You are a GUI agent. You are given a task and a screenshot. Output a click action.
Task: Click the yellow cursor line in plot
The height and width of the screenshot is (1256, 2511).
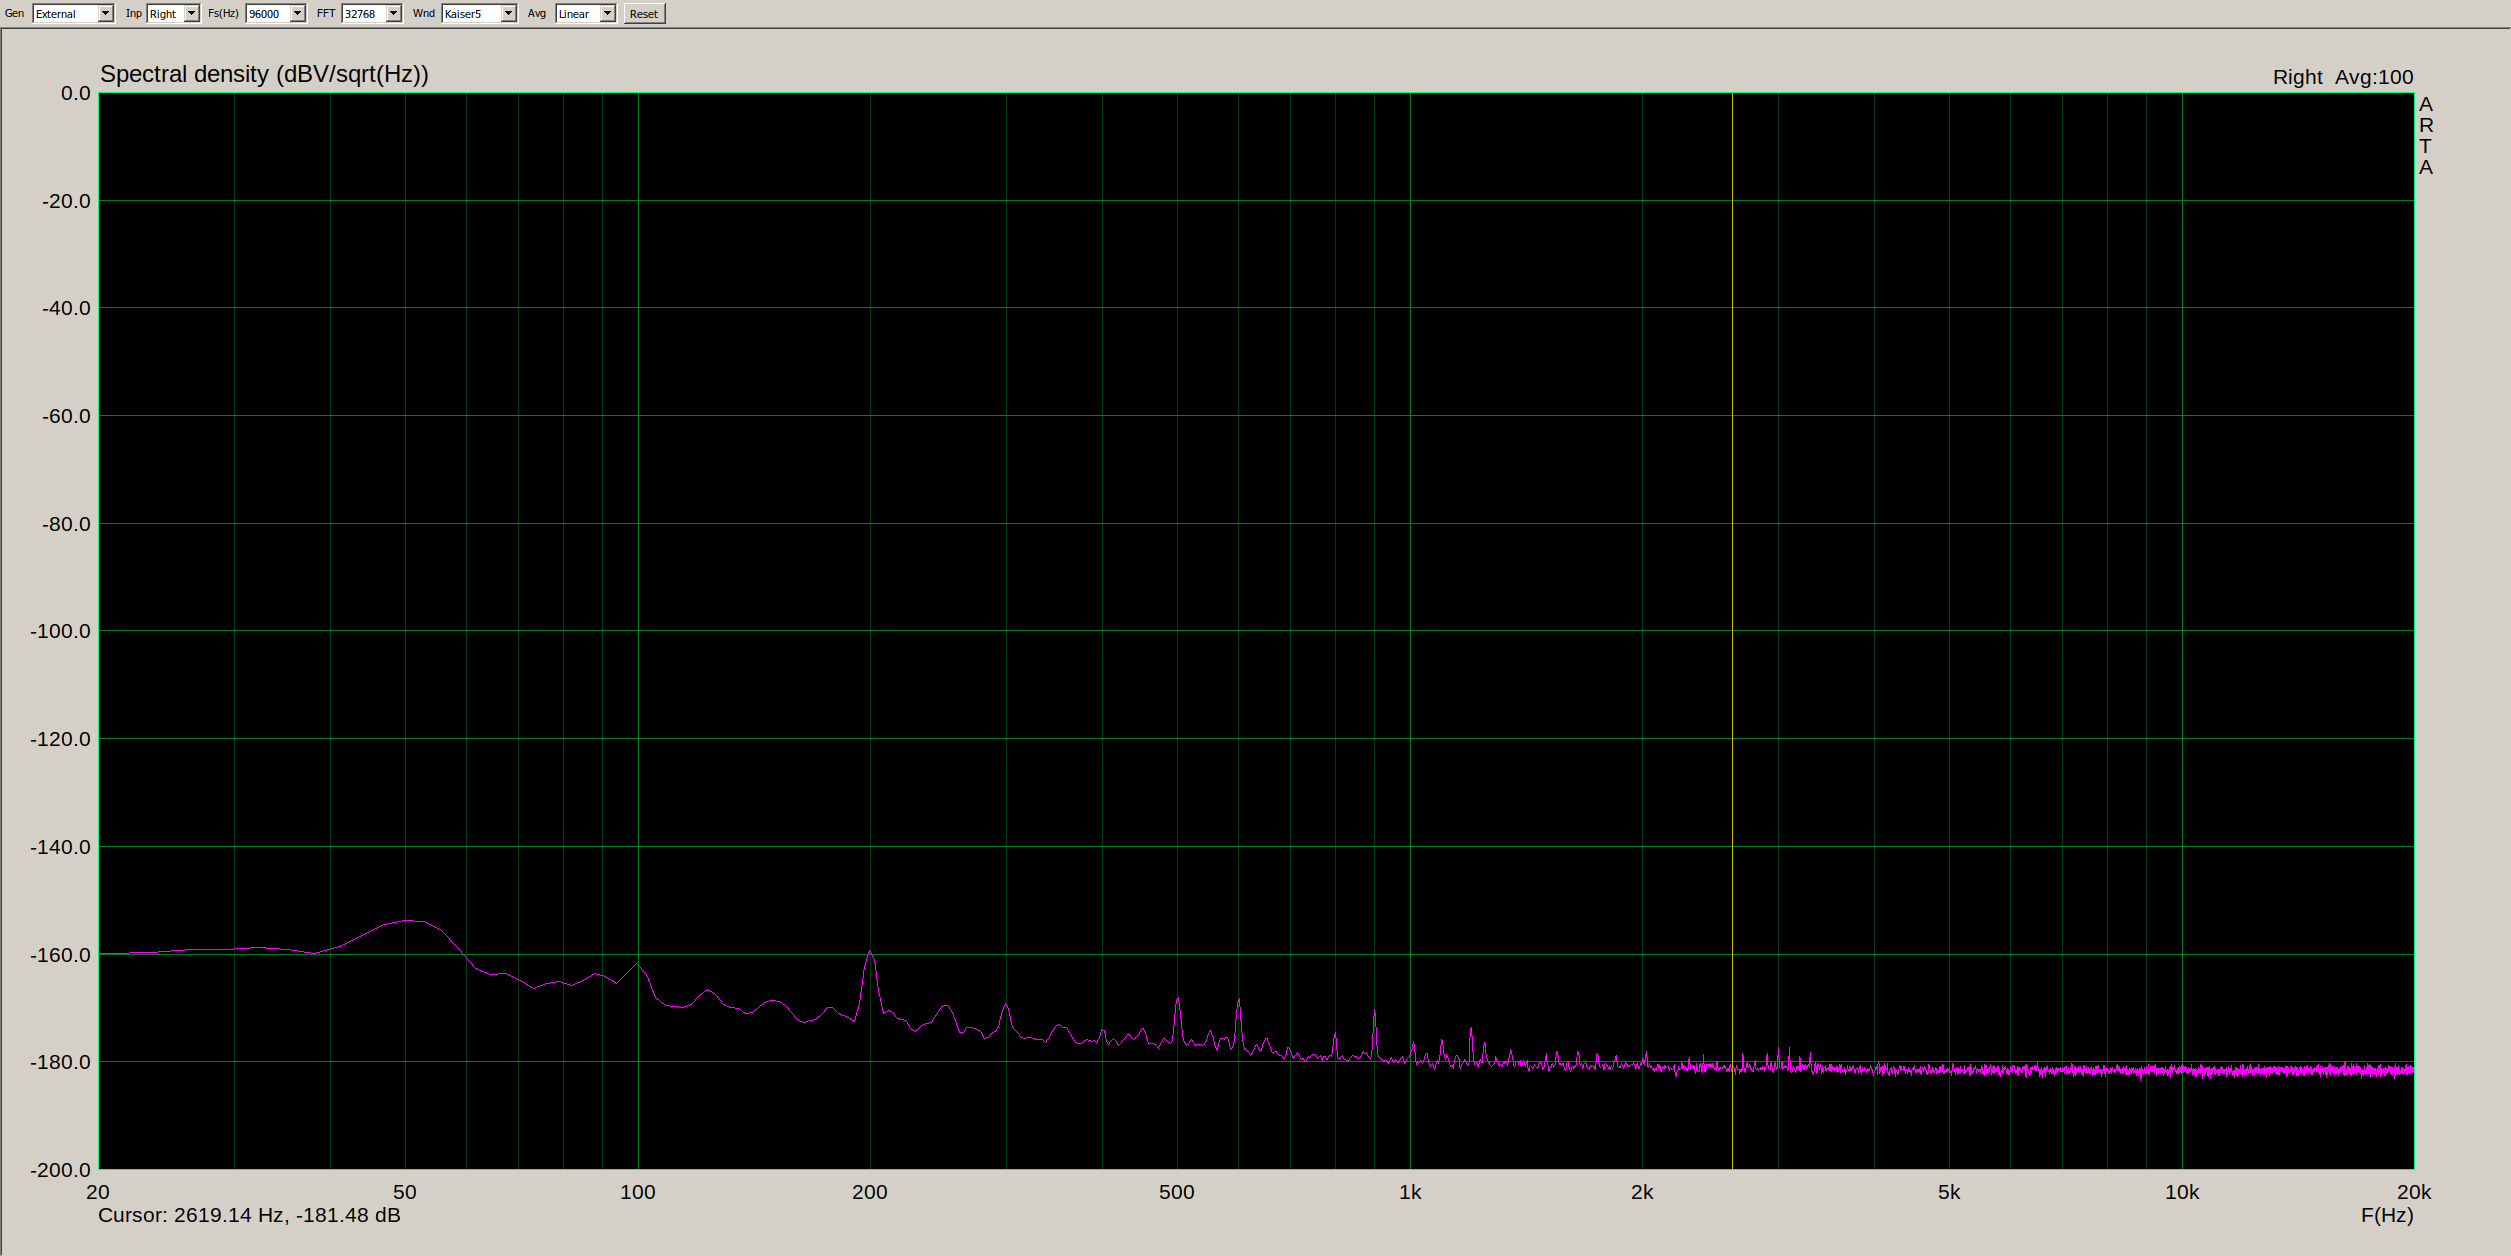1732,630
